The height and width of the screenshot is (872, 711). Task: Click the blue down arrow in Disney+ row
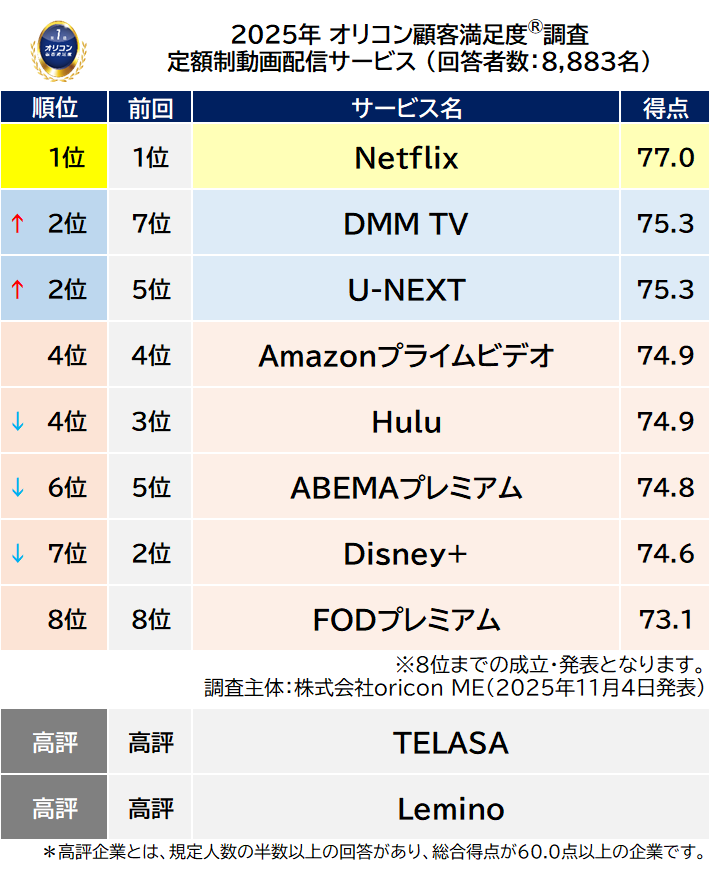point(17,554)
